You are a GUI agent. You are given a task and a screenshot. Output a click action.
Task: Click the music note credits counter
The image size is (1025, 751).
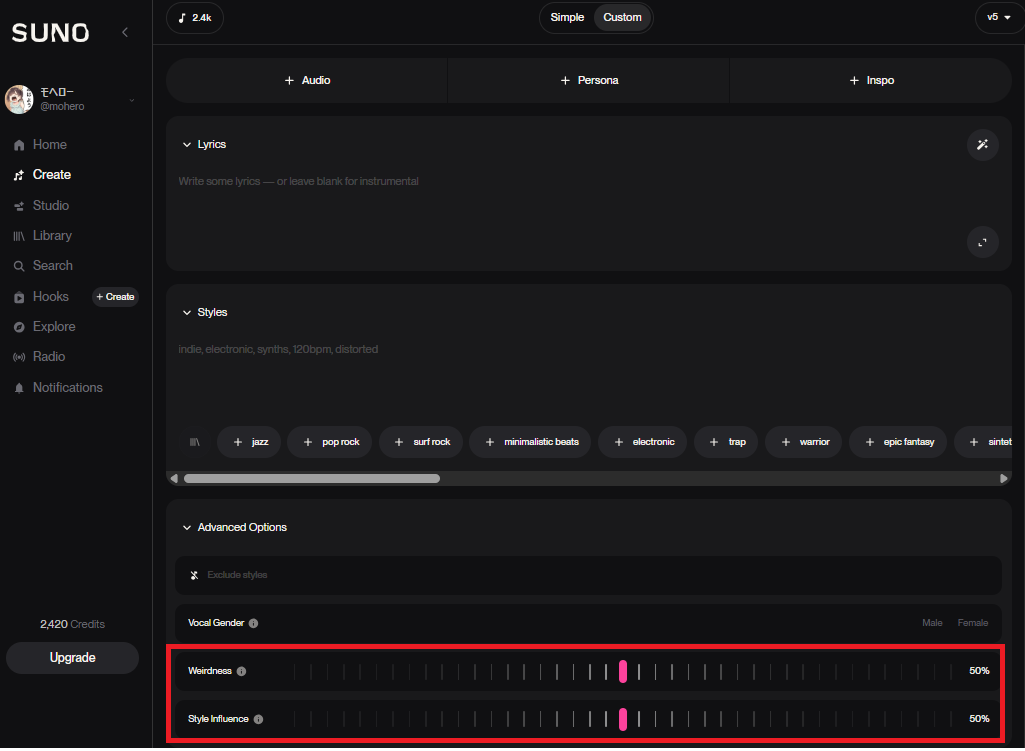[x=195, y=18]
